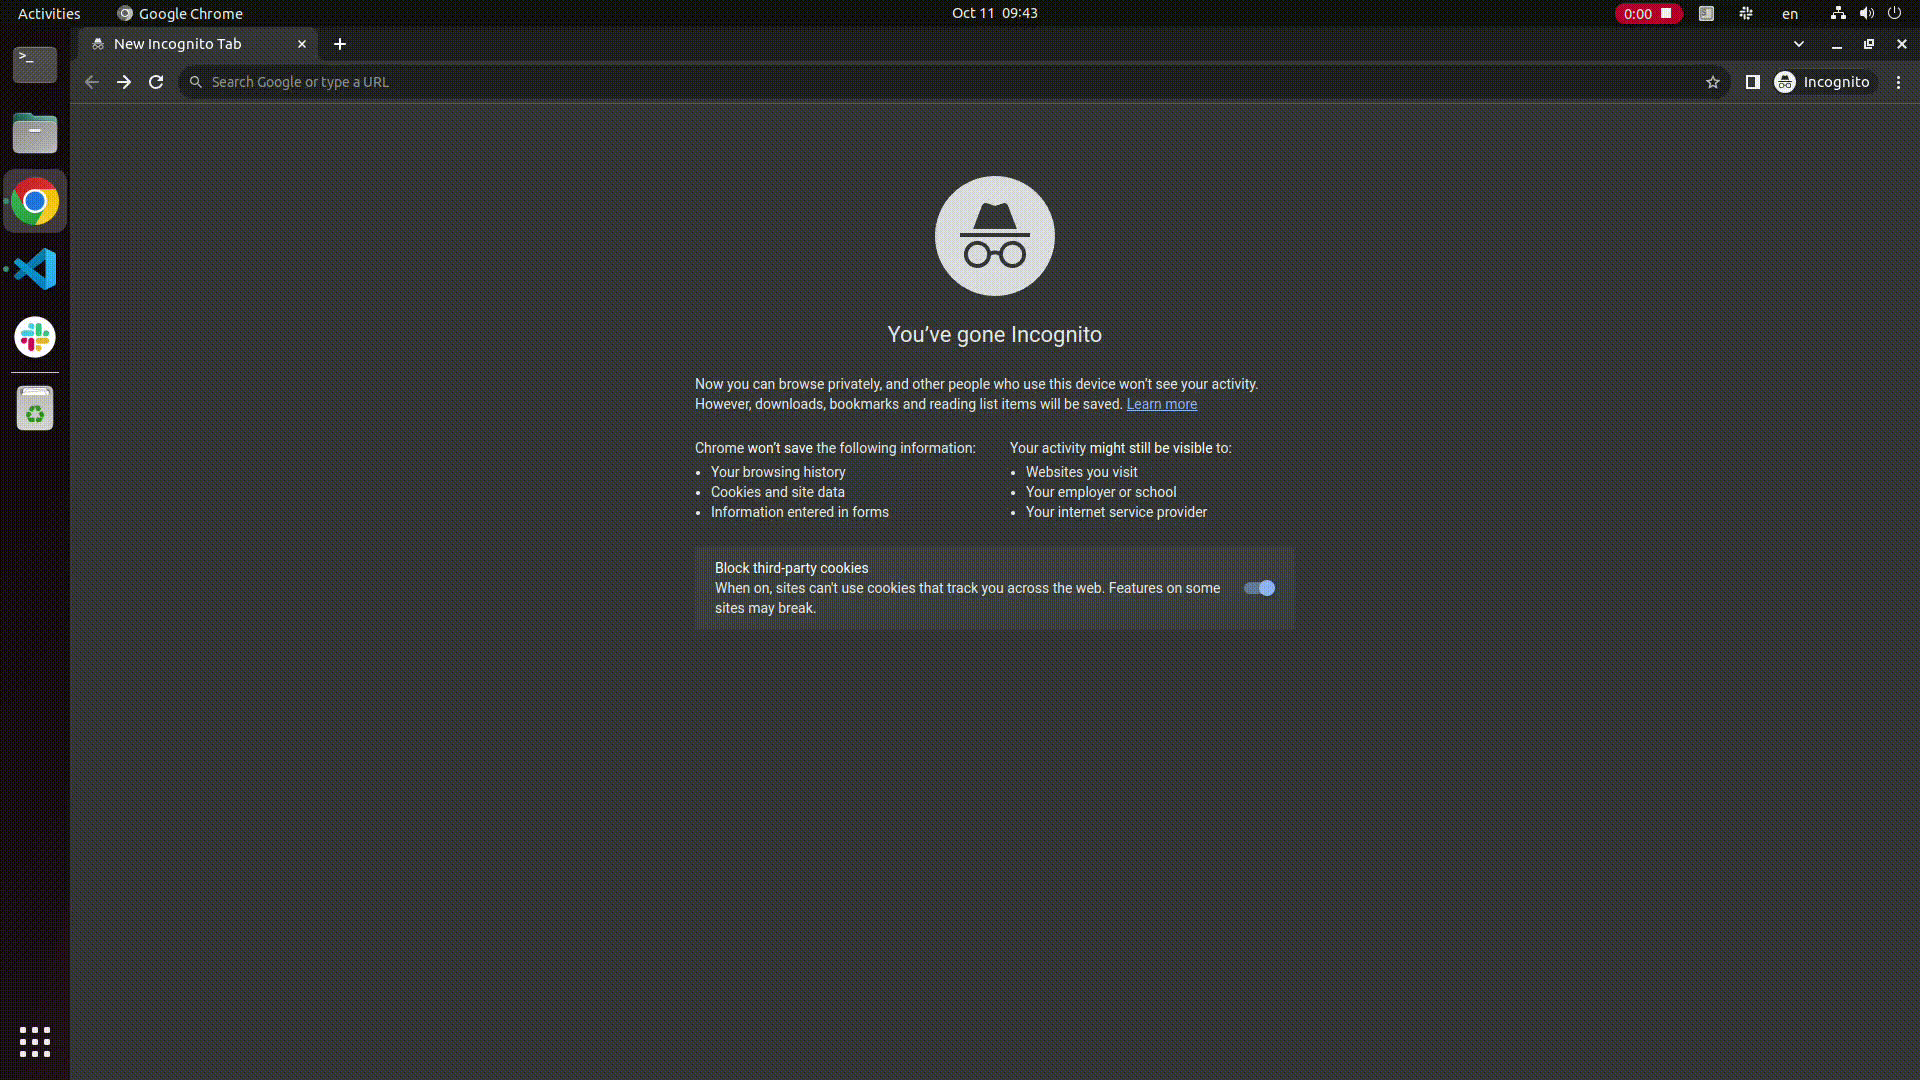1920x1080 pixels.
Task: Focus the address bar search field
Action: point(955,82)
